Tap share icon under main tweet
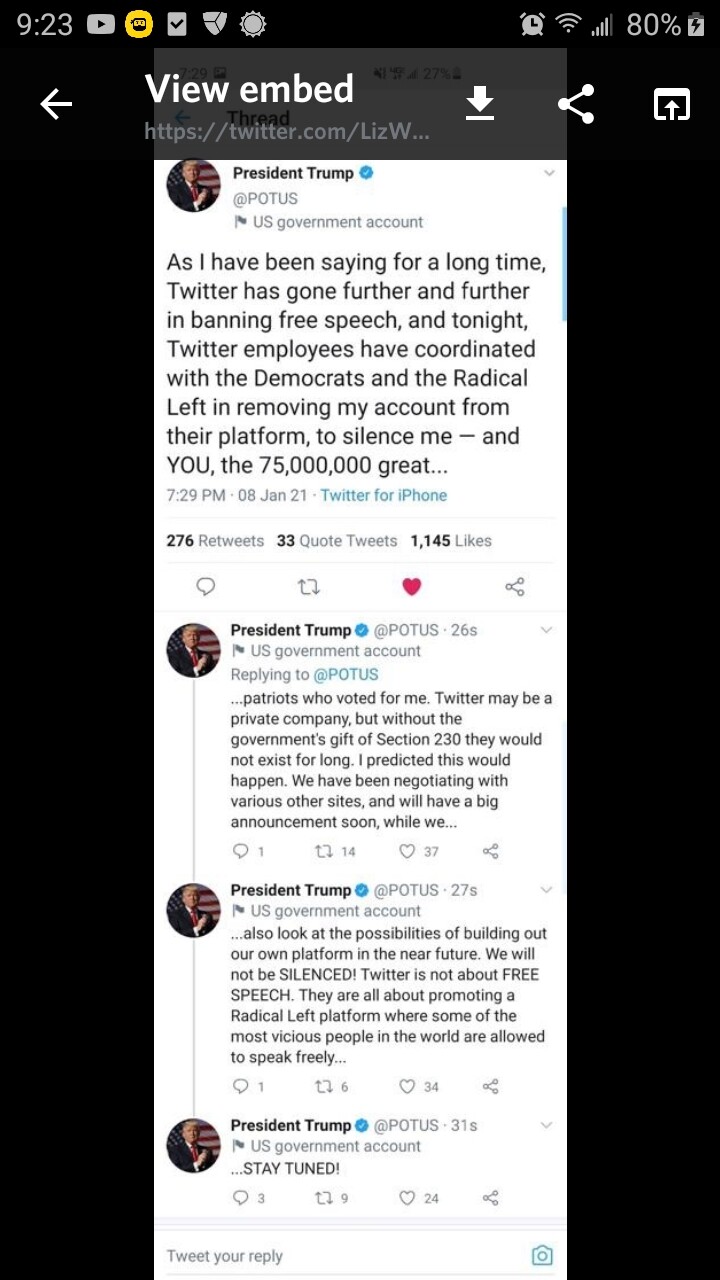This screenshot has width=720, height=1280. 515,587
